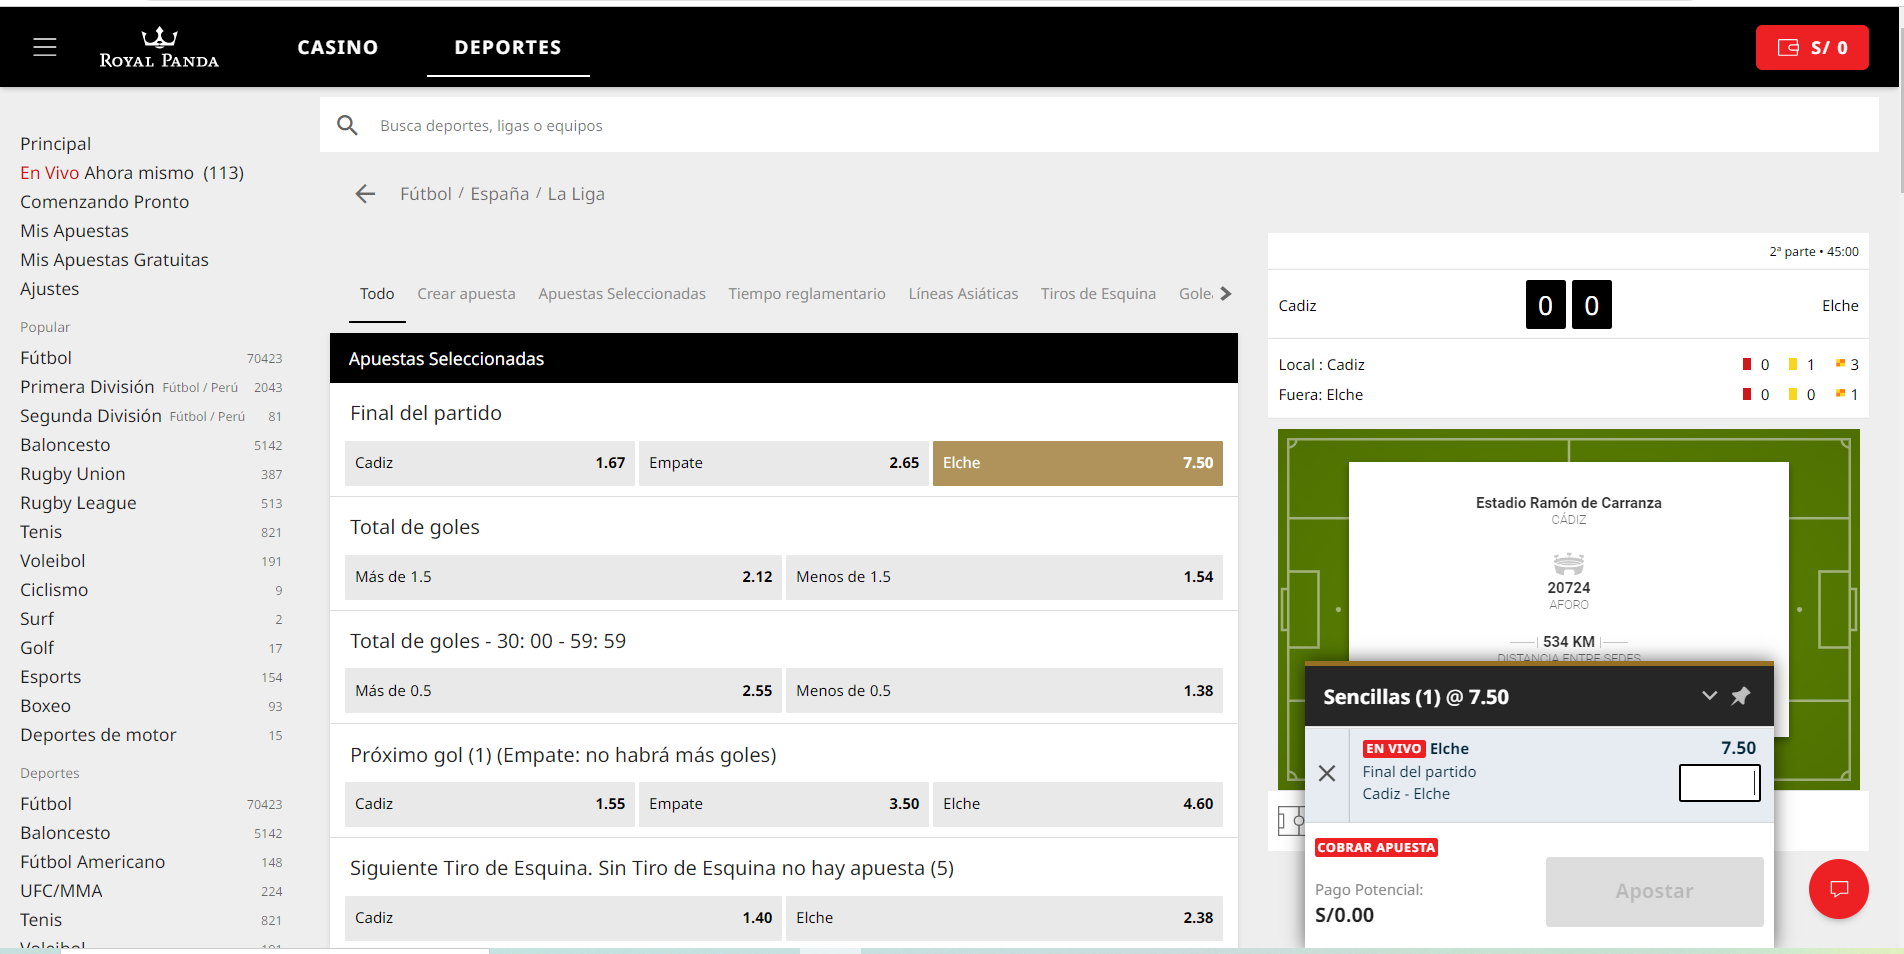Remove the Elche bet from the slip
The height and width of the screenshot is (954, 1904).
point(1327,773)
